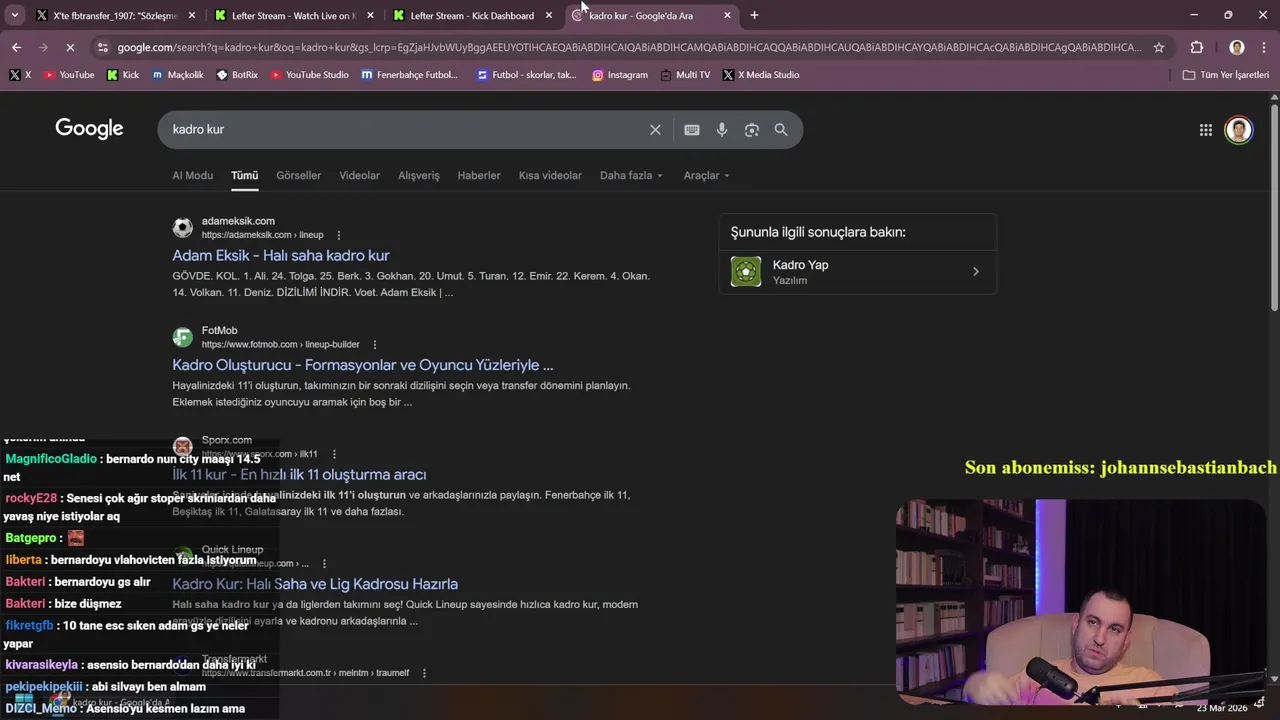This screenshot has width=1280, height=720.
Task: Open the Fenerbahçe Futbol bookmark
Action: [409, 75]
